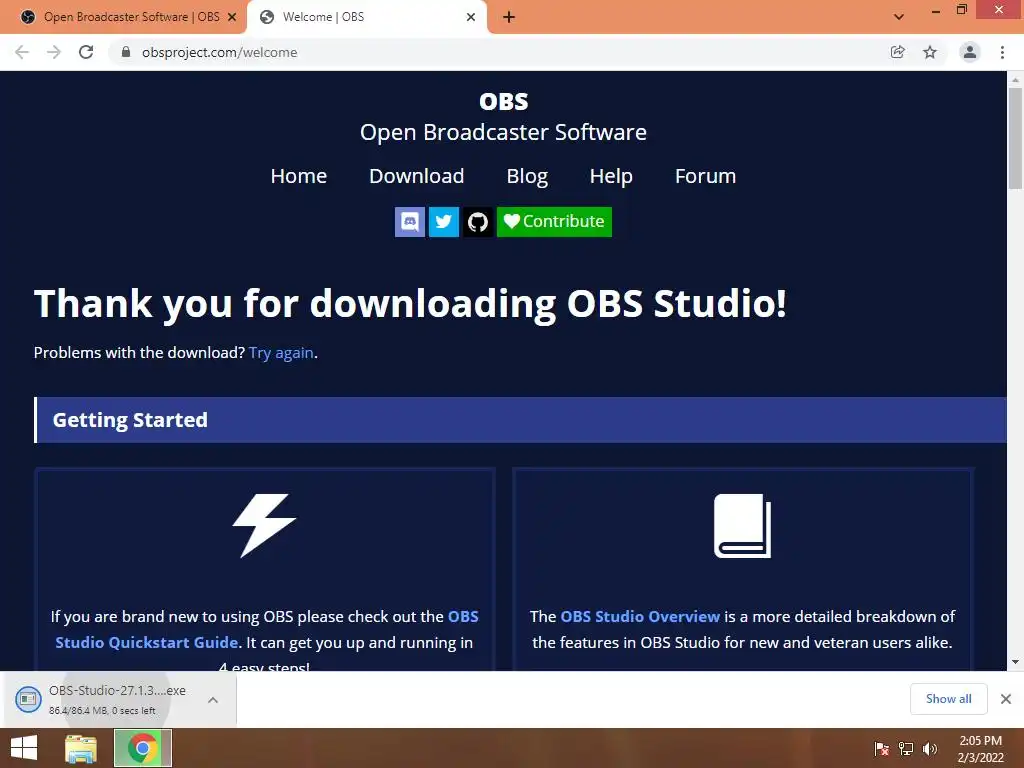
Task: Click the Try again download link
Action: point(281,353)
